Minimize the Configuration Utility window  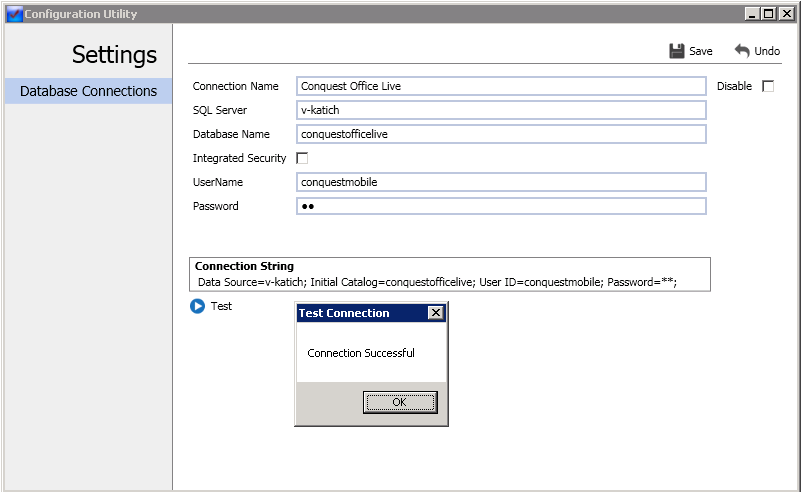click(751, 14)
